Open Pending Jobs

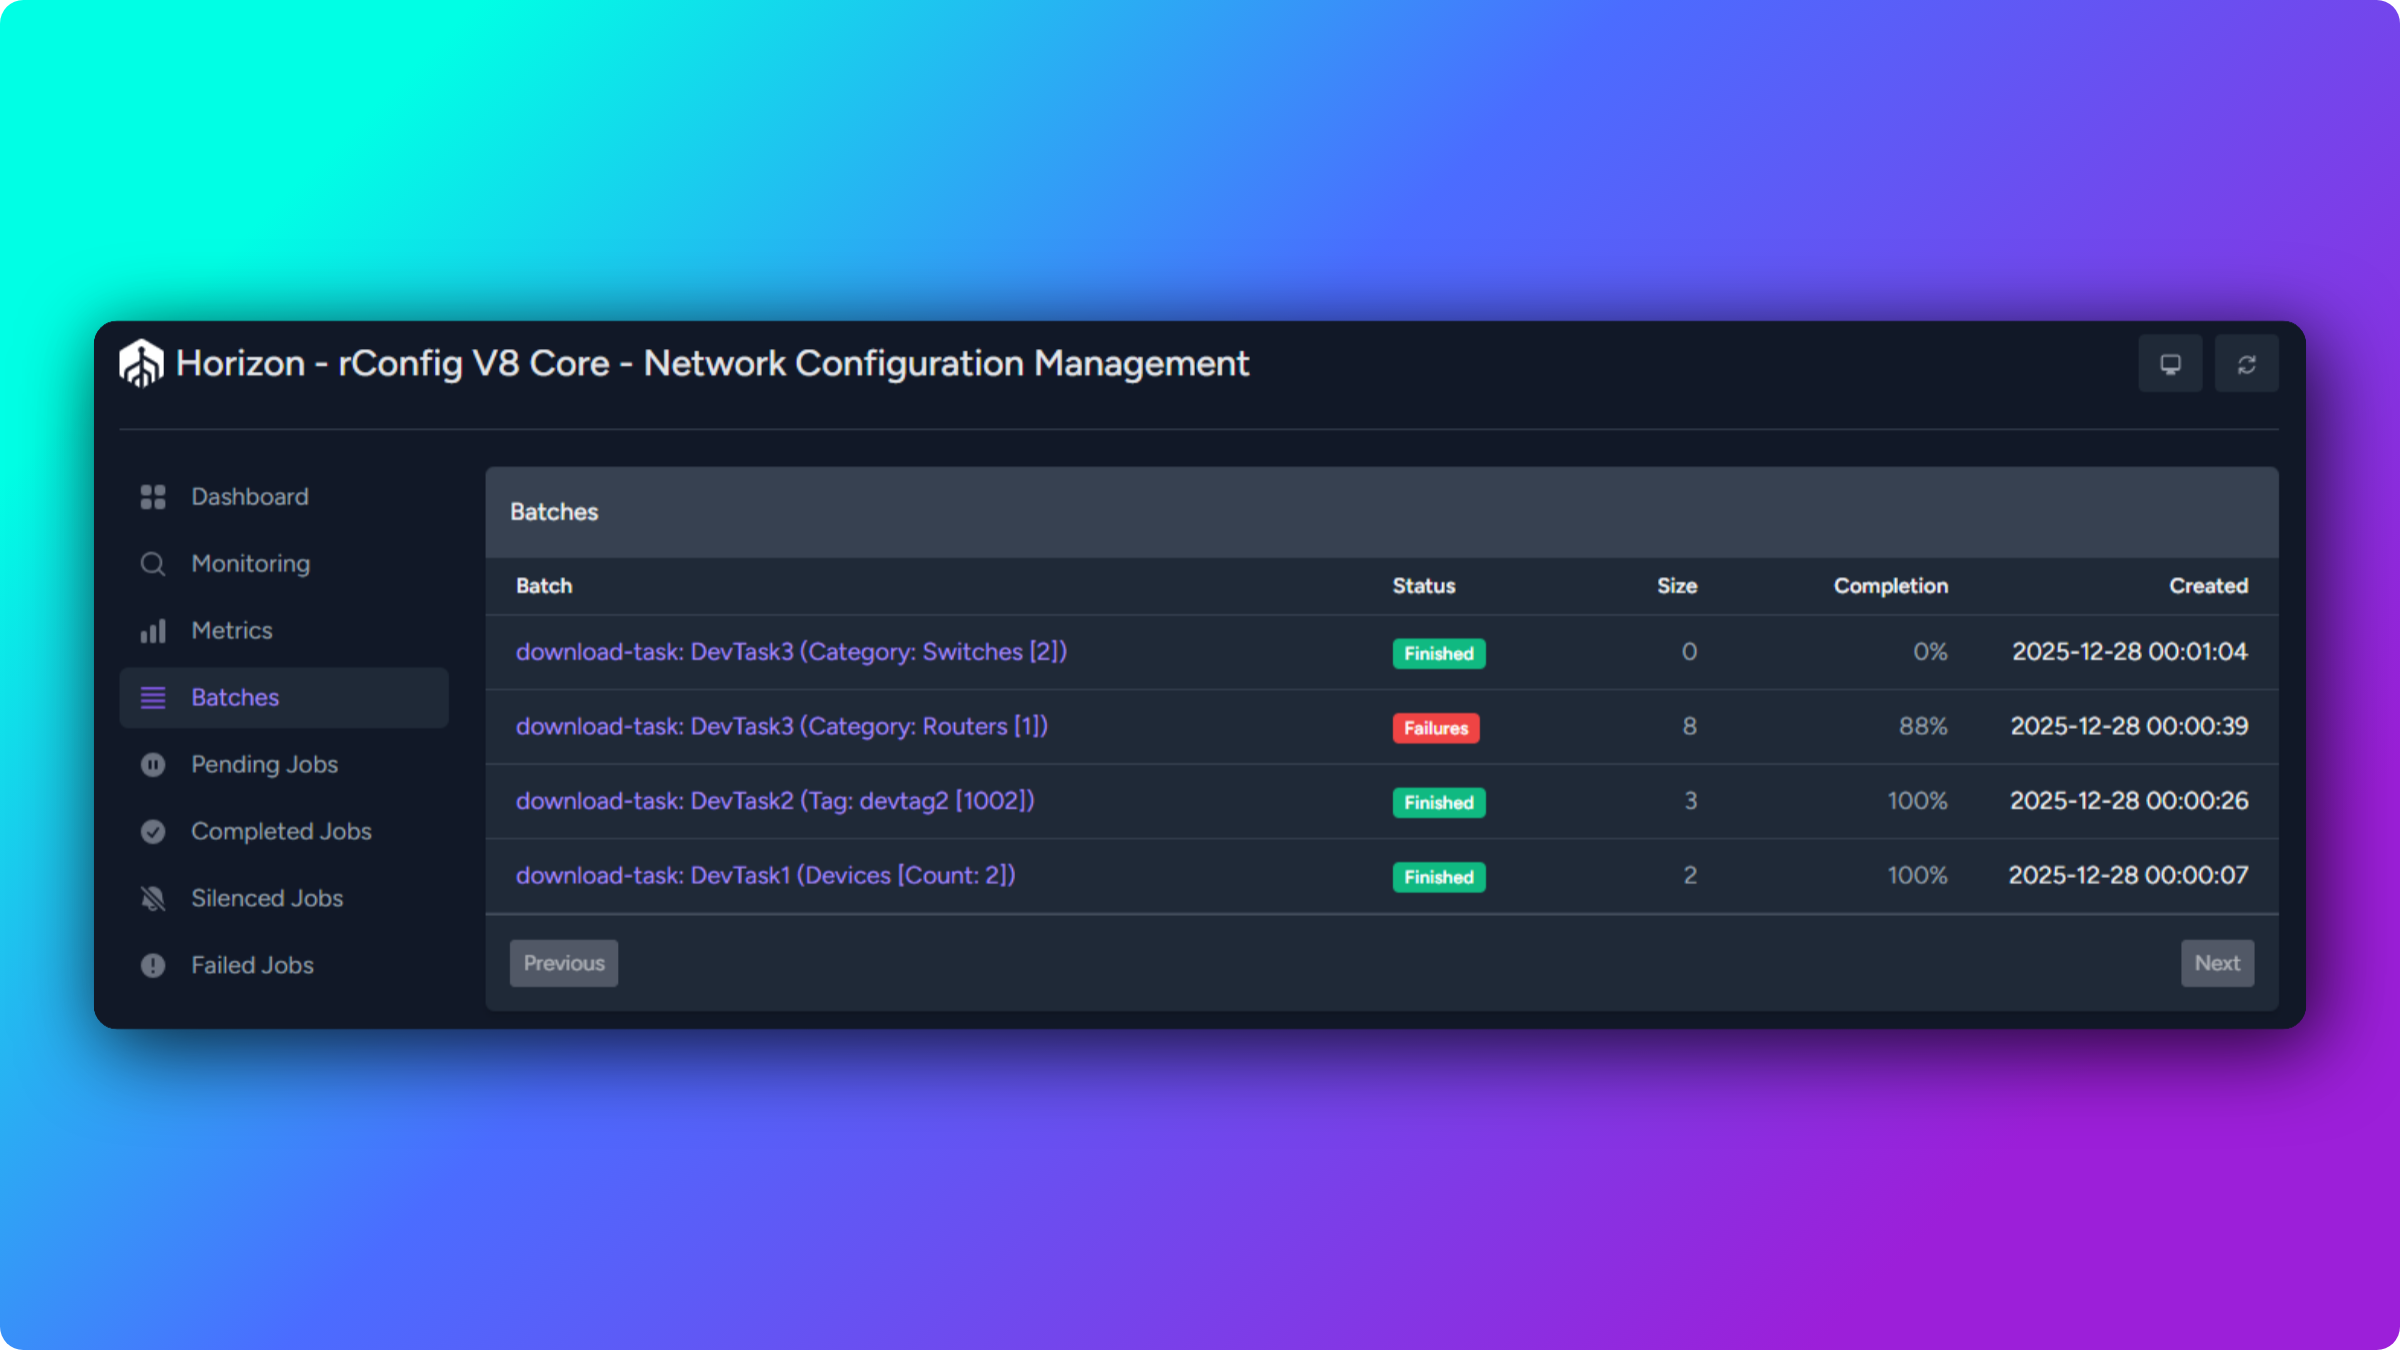(284, 765)
